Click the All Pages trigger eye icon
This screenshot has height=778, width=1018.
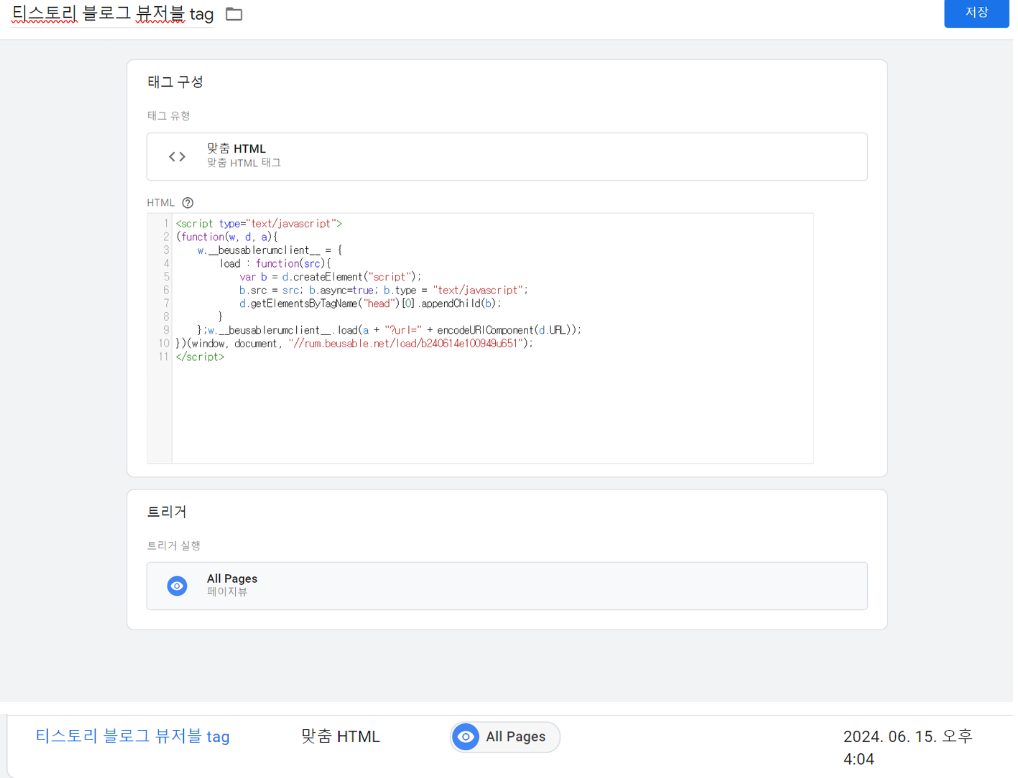177,586
